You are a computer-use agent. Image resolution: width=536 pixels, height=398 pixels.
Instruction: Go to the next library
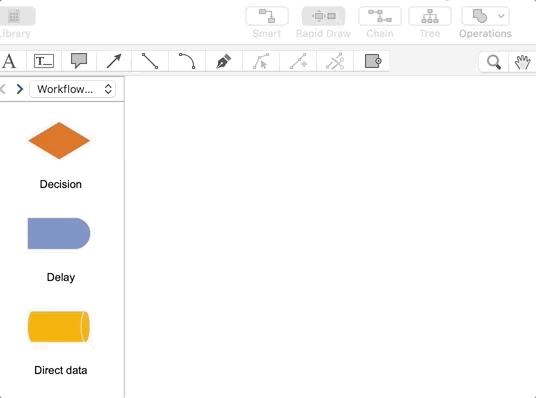click(x=20, y=89)
